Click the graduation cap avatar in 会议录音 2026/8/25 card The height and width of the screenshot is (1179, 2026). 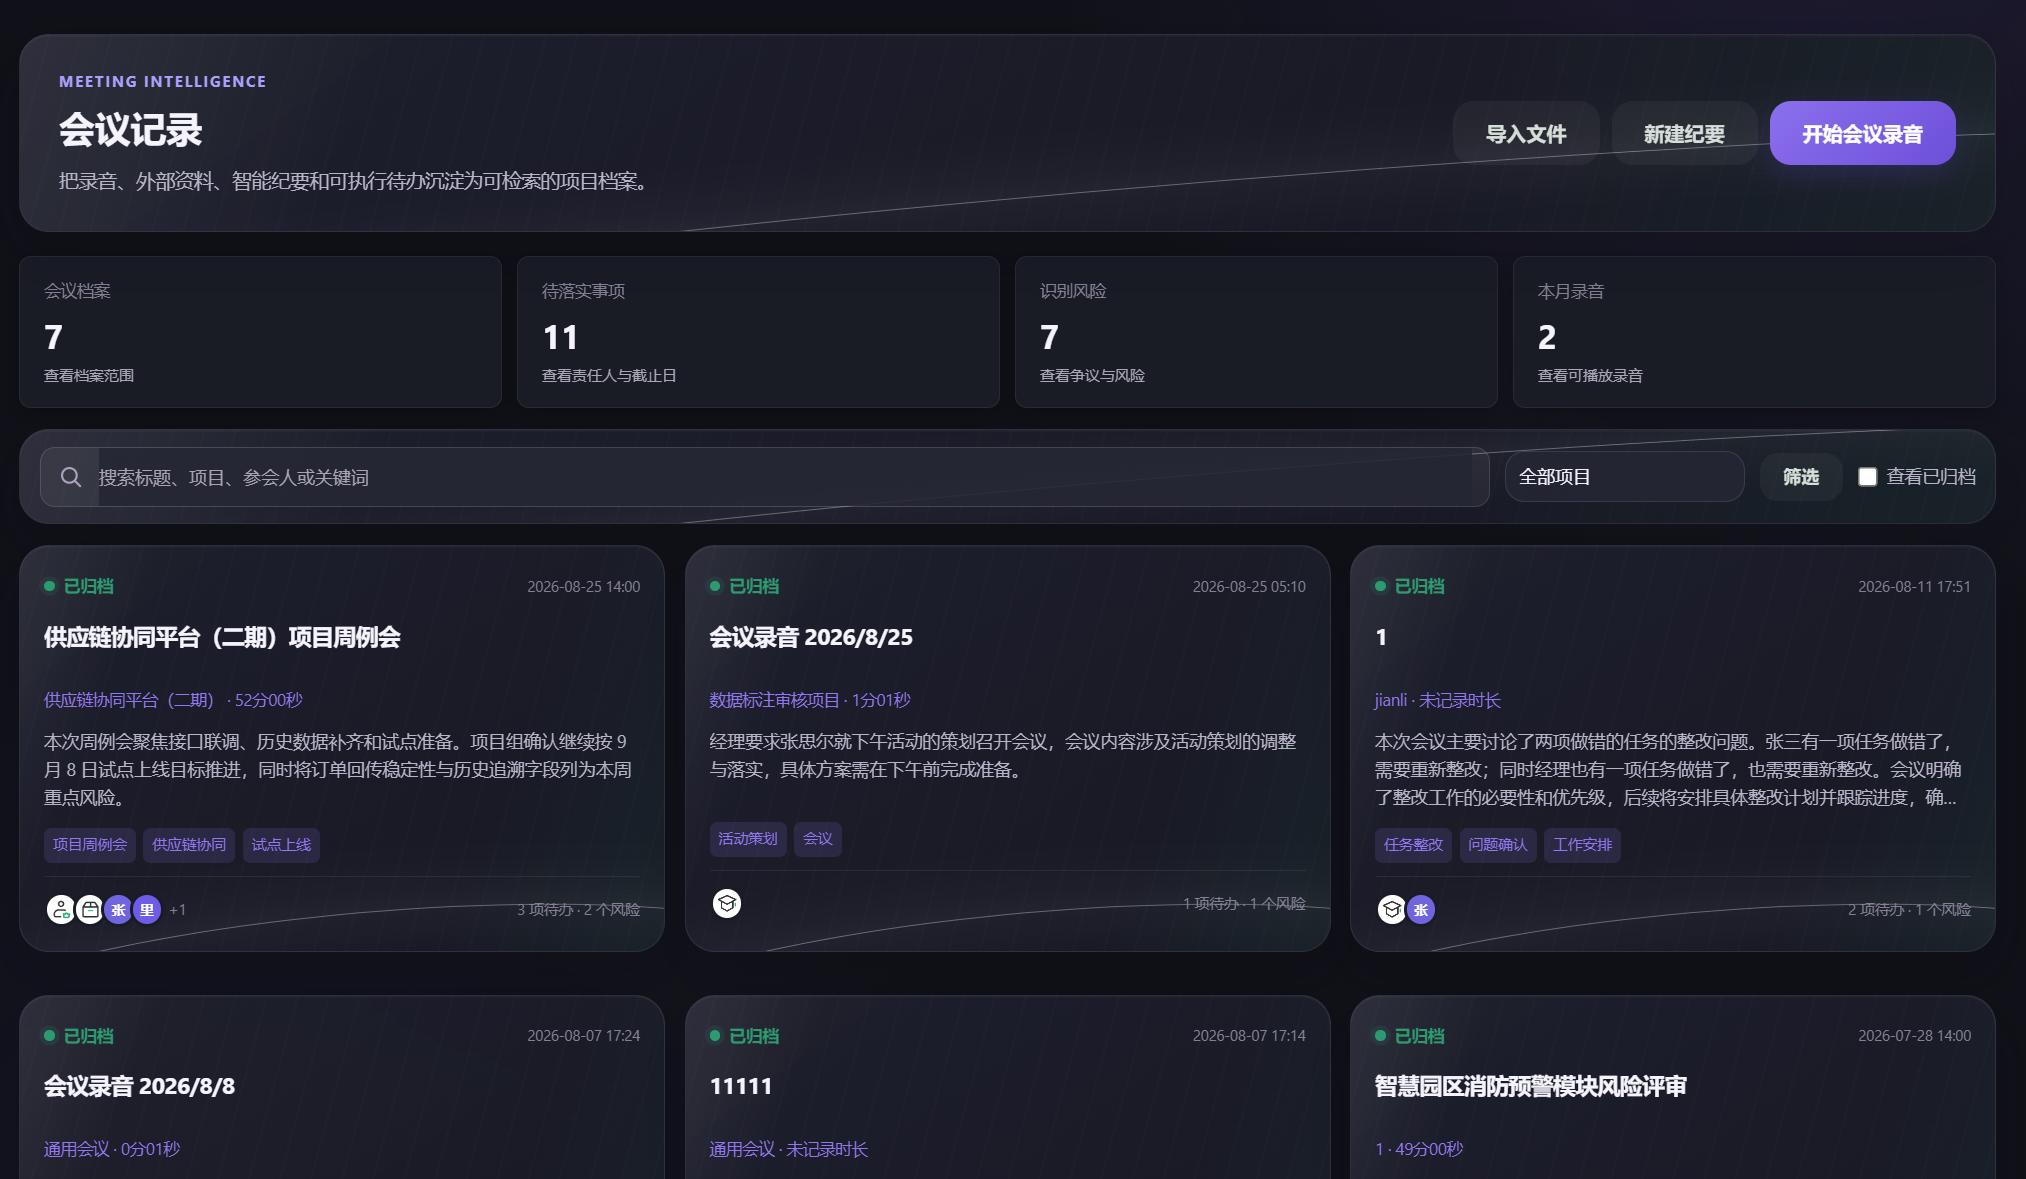(727, 904)
